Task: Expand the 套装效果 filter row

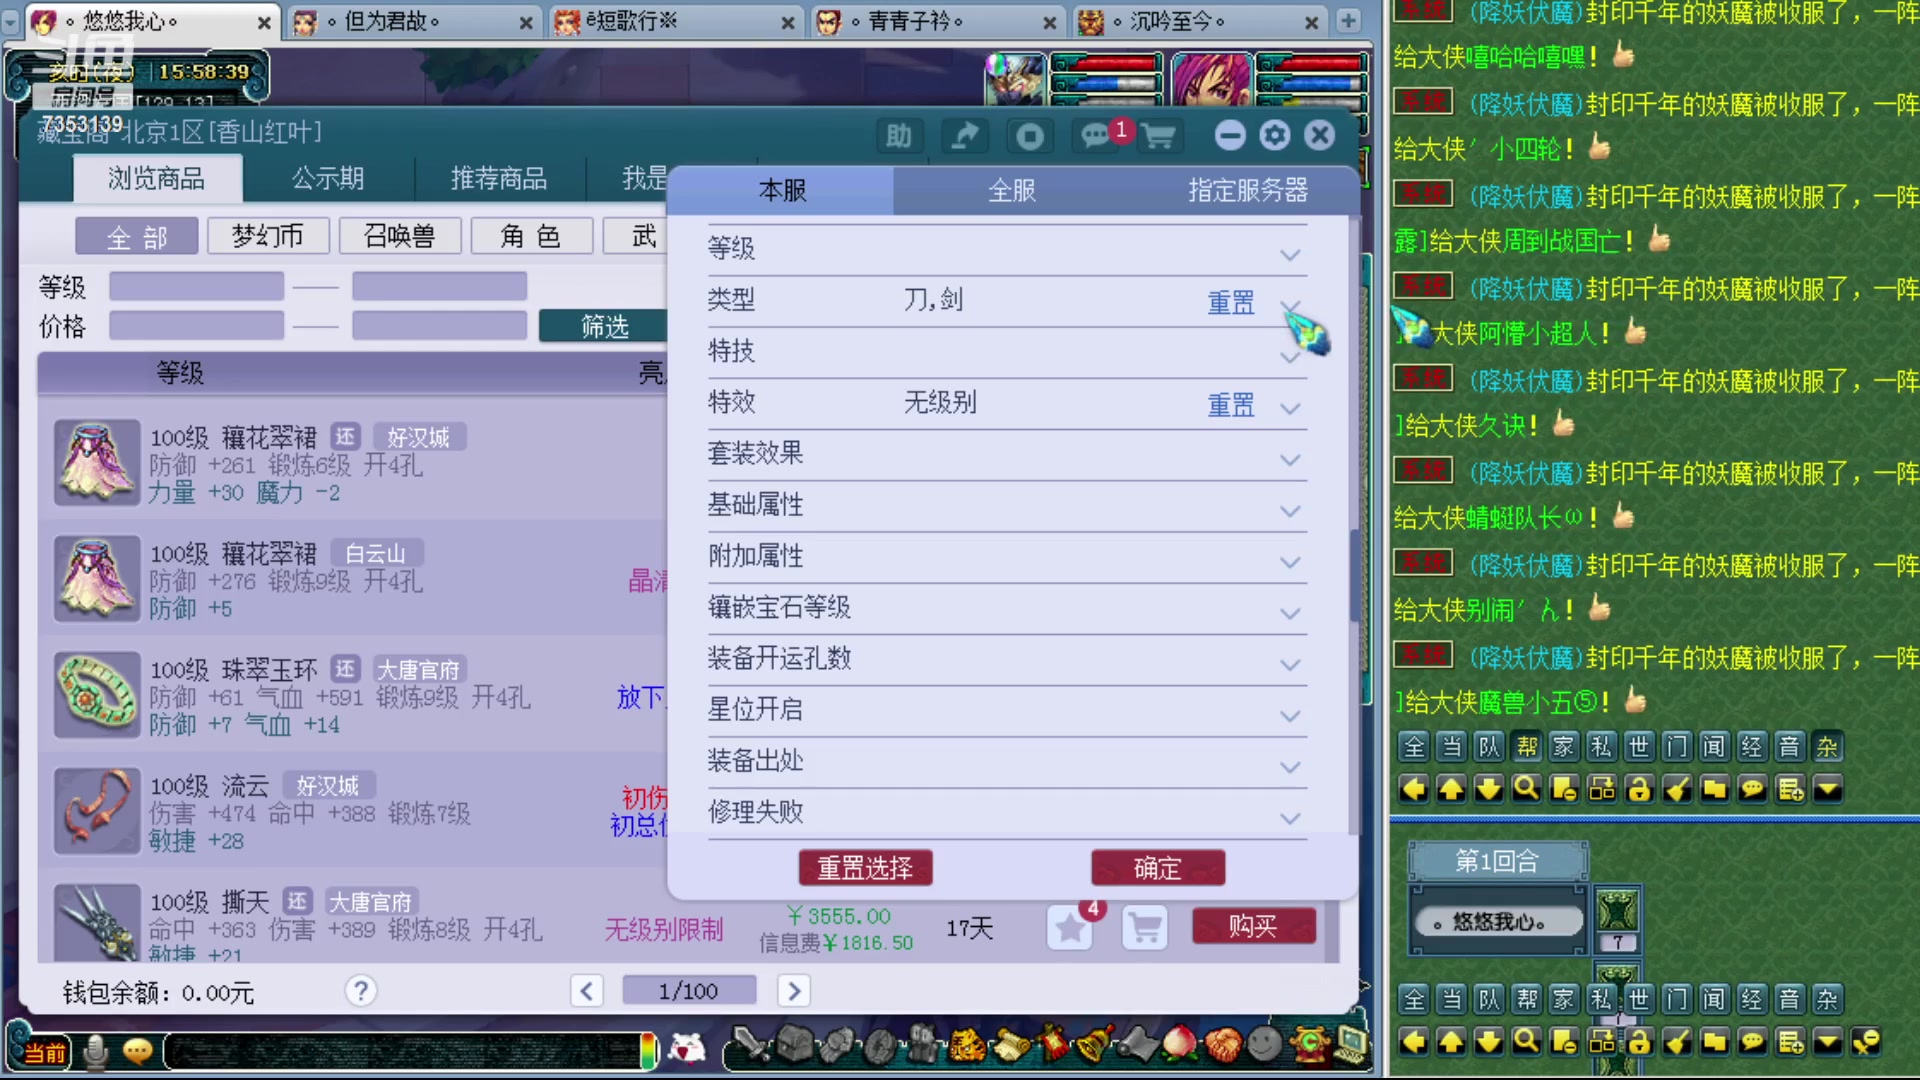Action: 1290,459
